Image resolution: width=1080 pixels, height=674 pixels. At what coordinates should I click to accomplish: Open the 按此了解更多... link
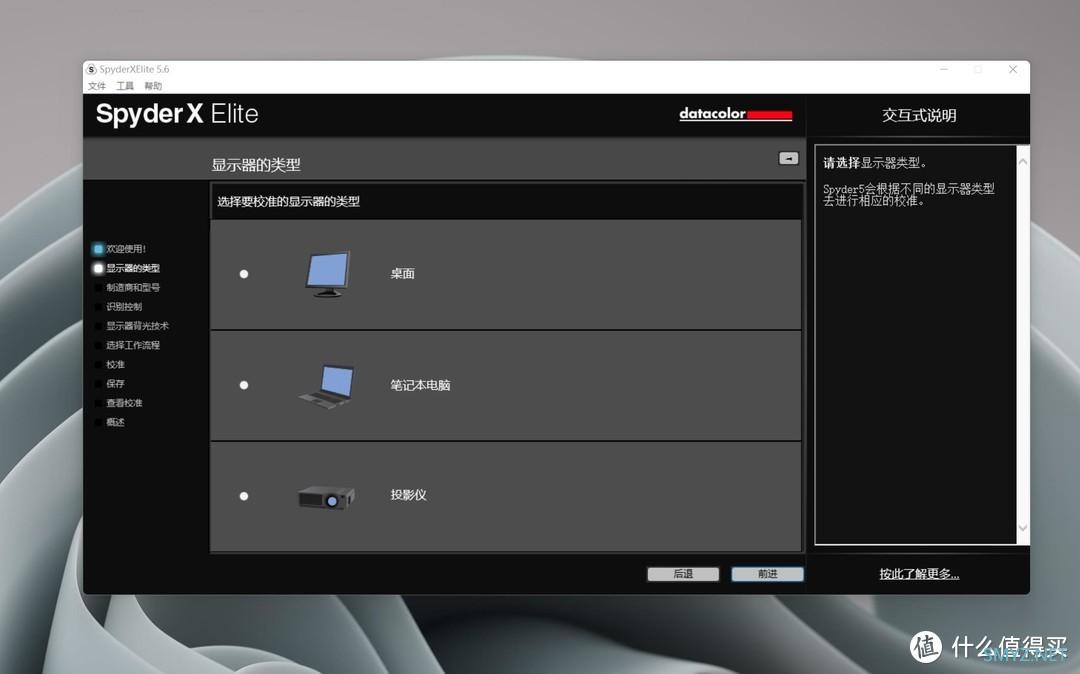[920, 573]
